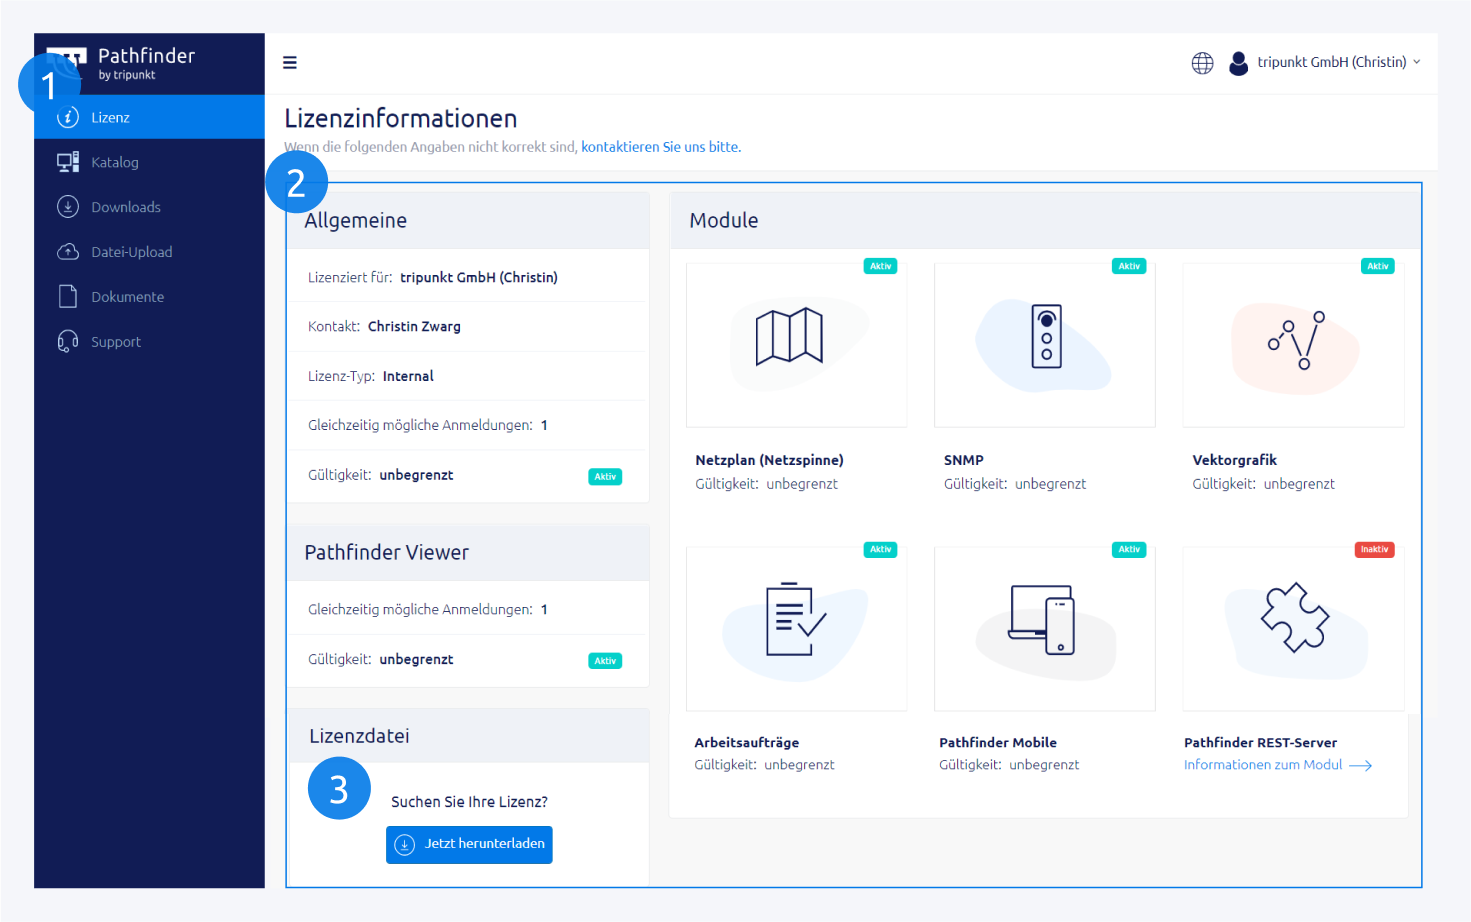Click the Downloads sidebar icon
This screenshot has height=922, width=1471.
pyautogui.click(x=68, y=207)
